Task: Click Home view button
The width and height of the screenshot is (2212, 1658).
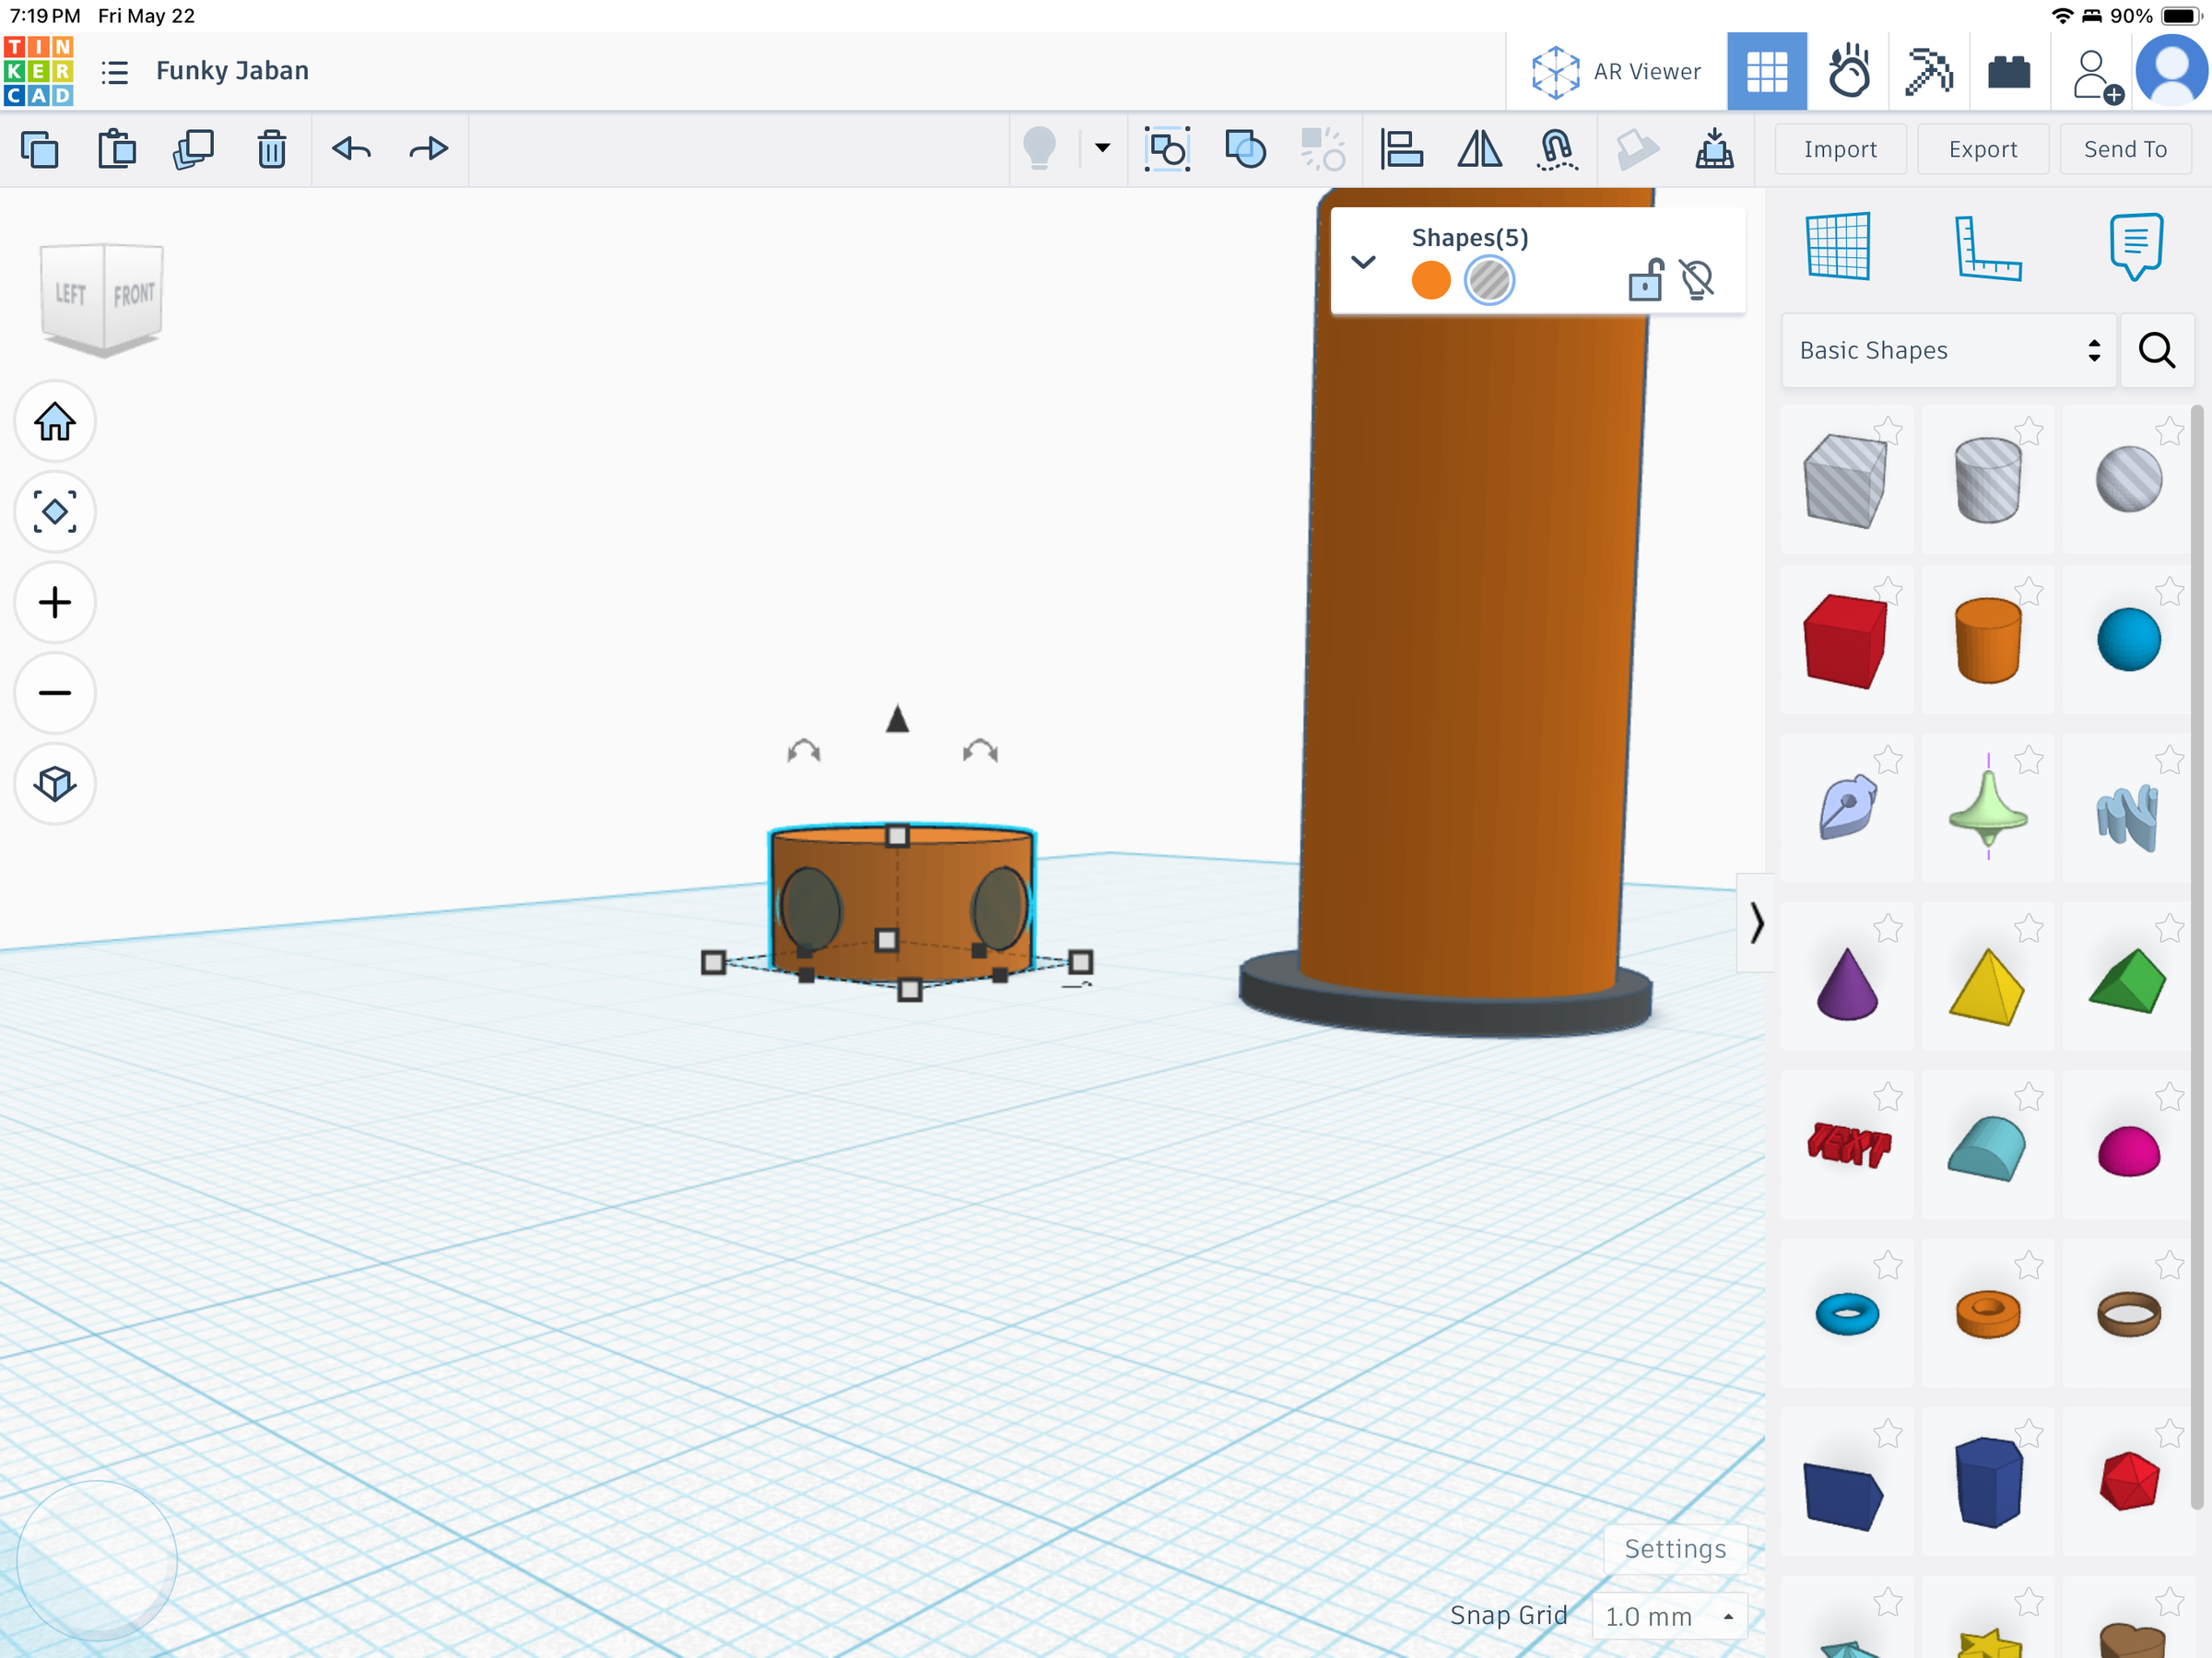Action: coord(55,422)
